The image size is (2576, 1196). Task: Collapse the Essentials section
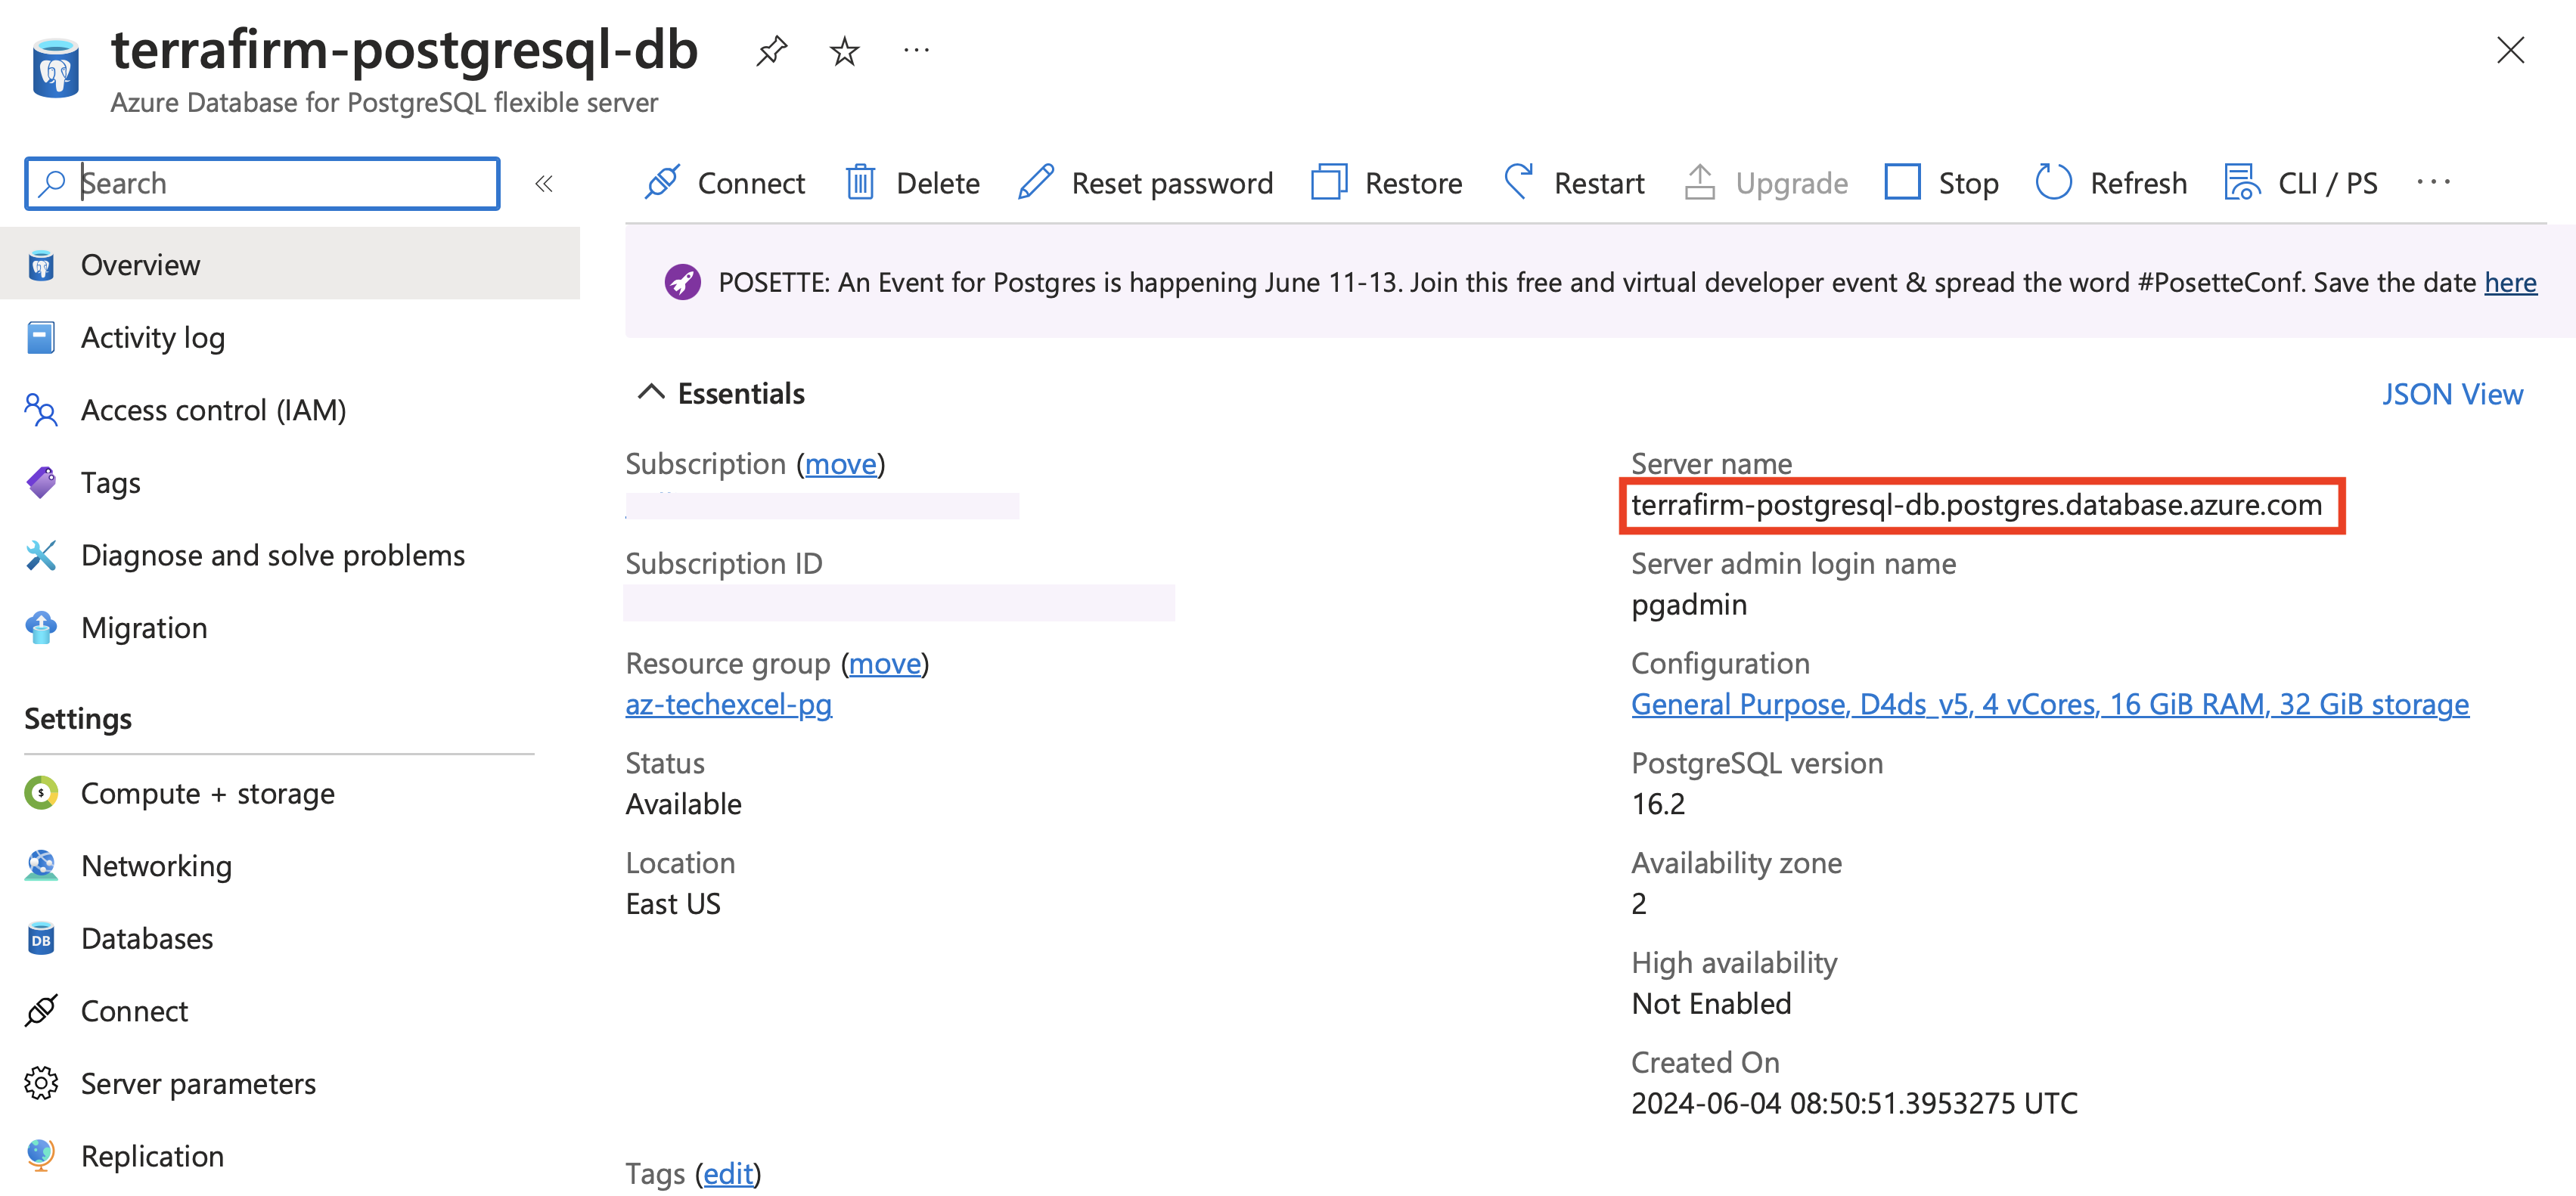[651, 393]
